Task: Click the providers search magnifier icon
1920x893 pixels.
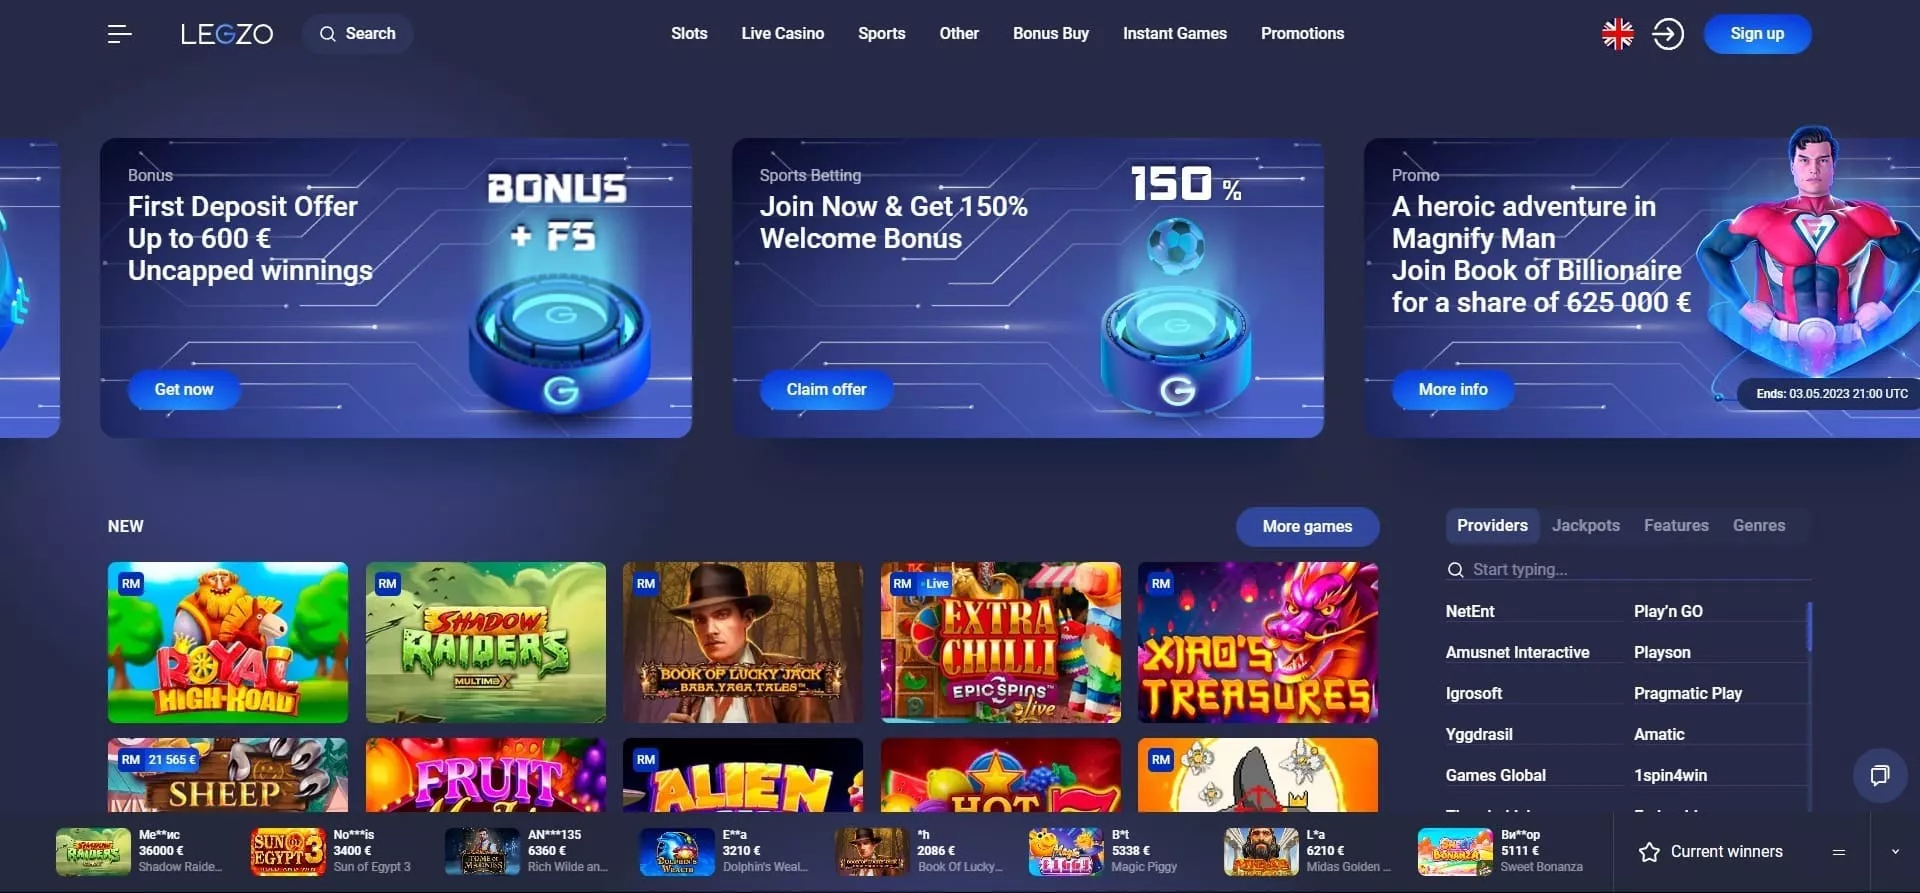Action: pos(1455,570)
